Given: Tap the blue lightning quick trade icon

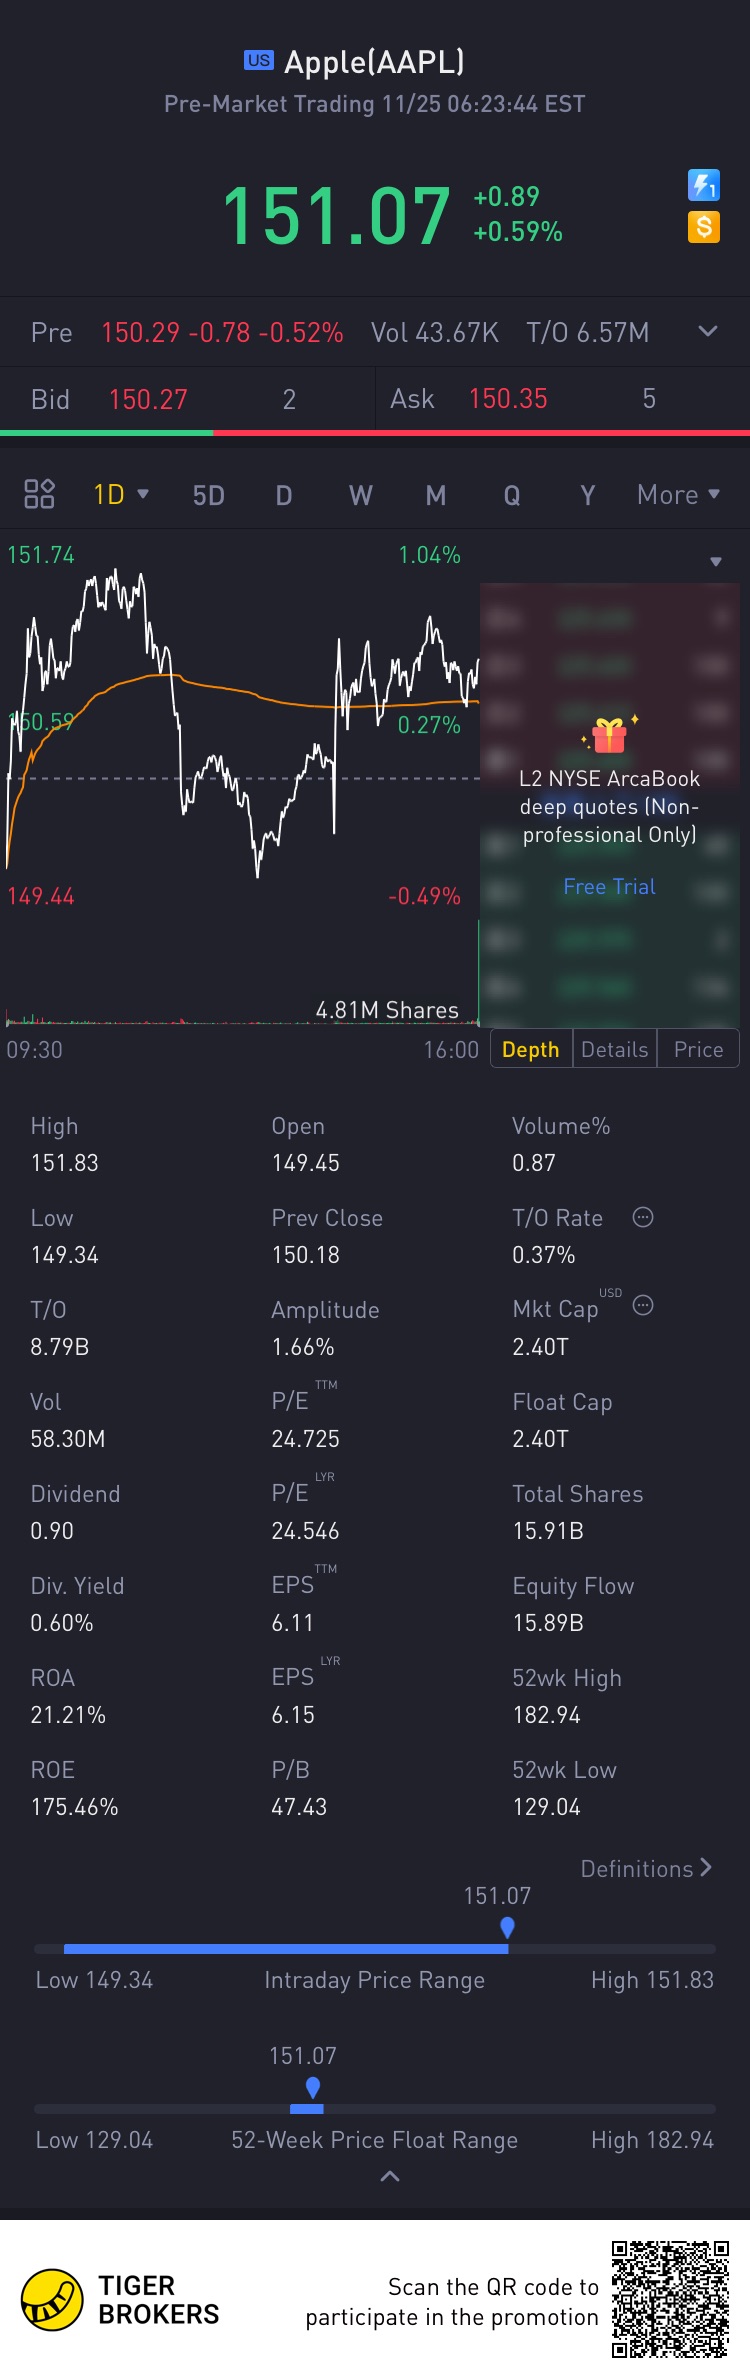Looking at the screenshot, I should (704, 185).
